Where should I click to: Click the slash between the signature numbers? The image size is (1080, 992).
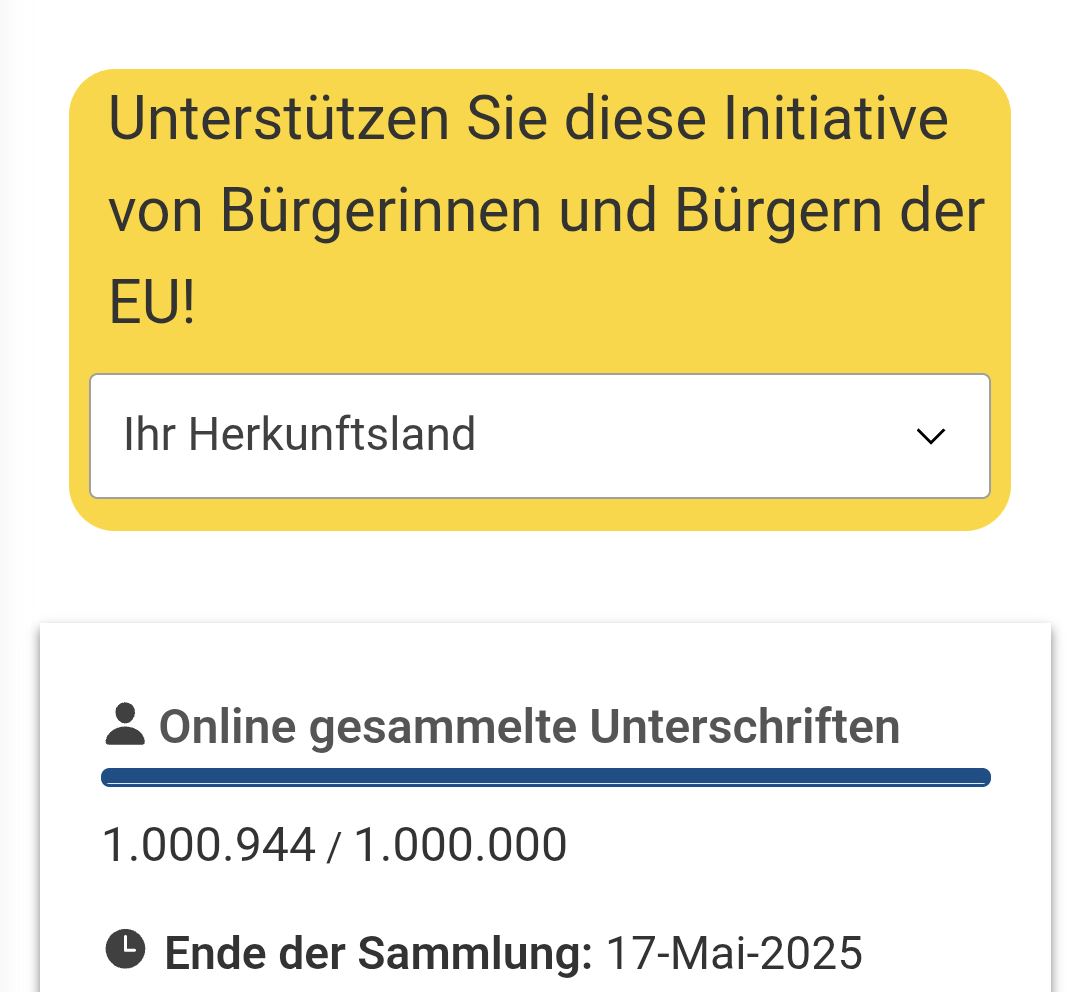[335, 847]
